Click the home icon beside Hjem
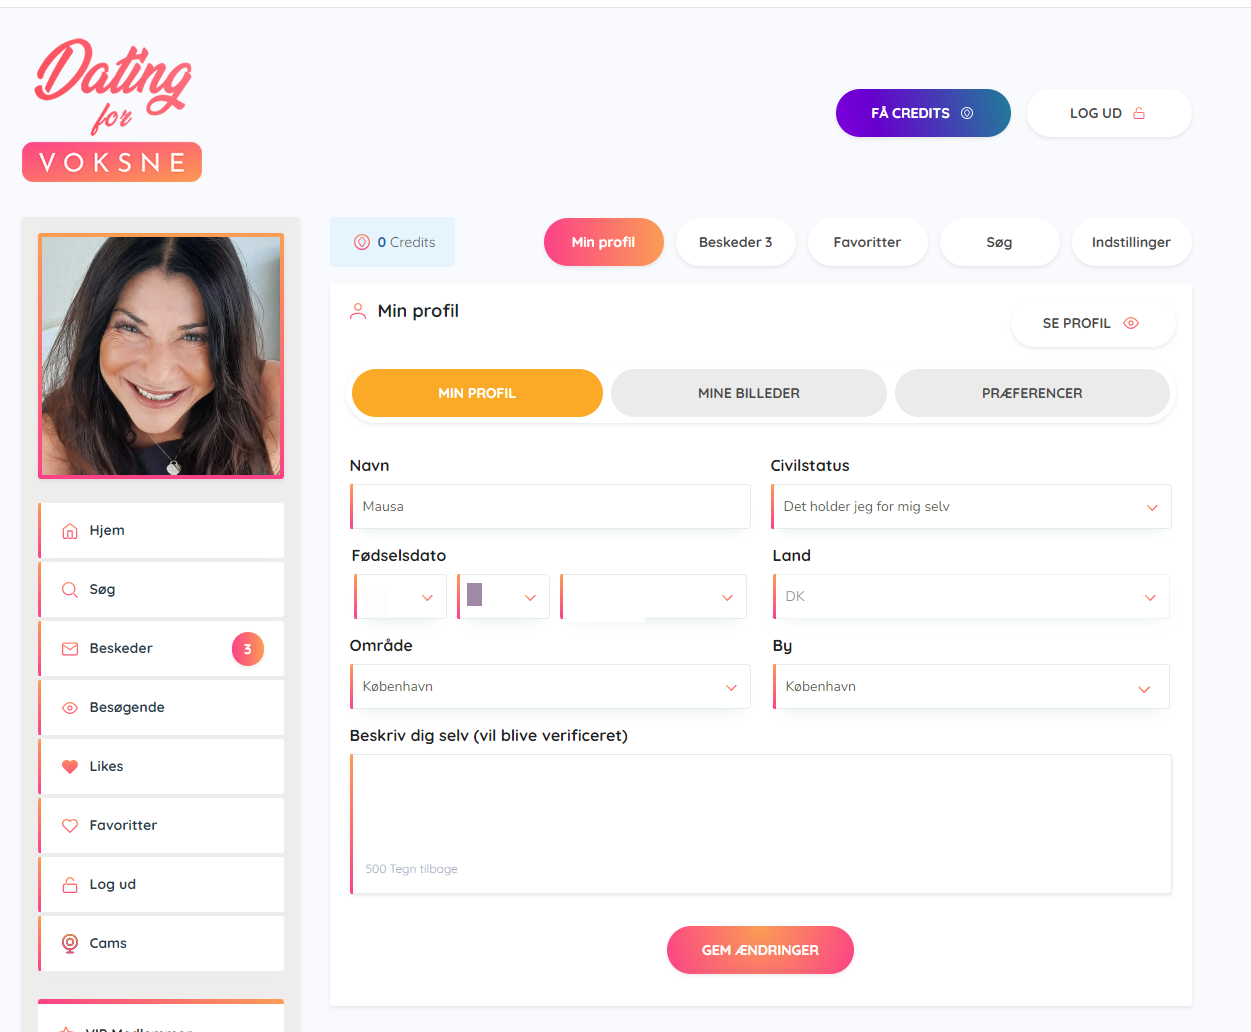Screen dimensions: 1251x1032 pos(70,531)
